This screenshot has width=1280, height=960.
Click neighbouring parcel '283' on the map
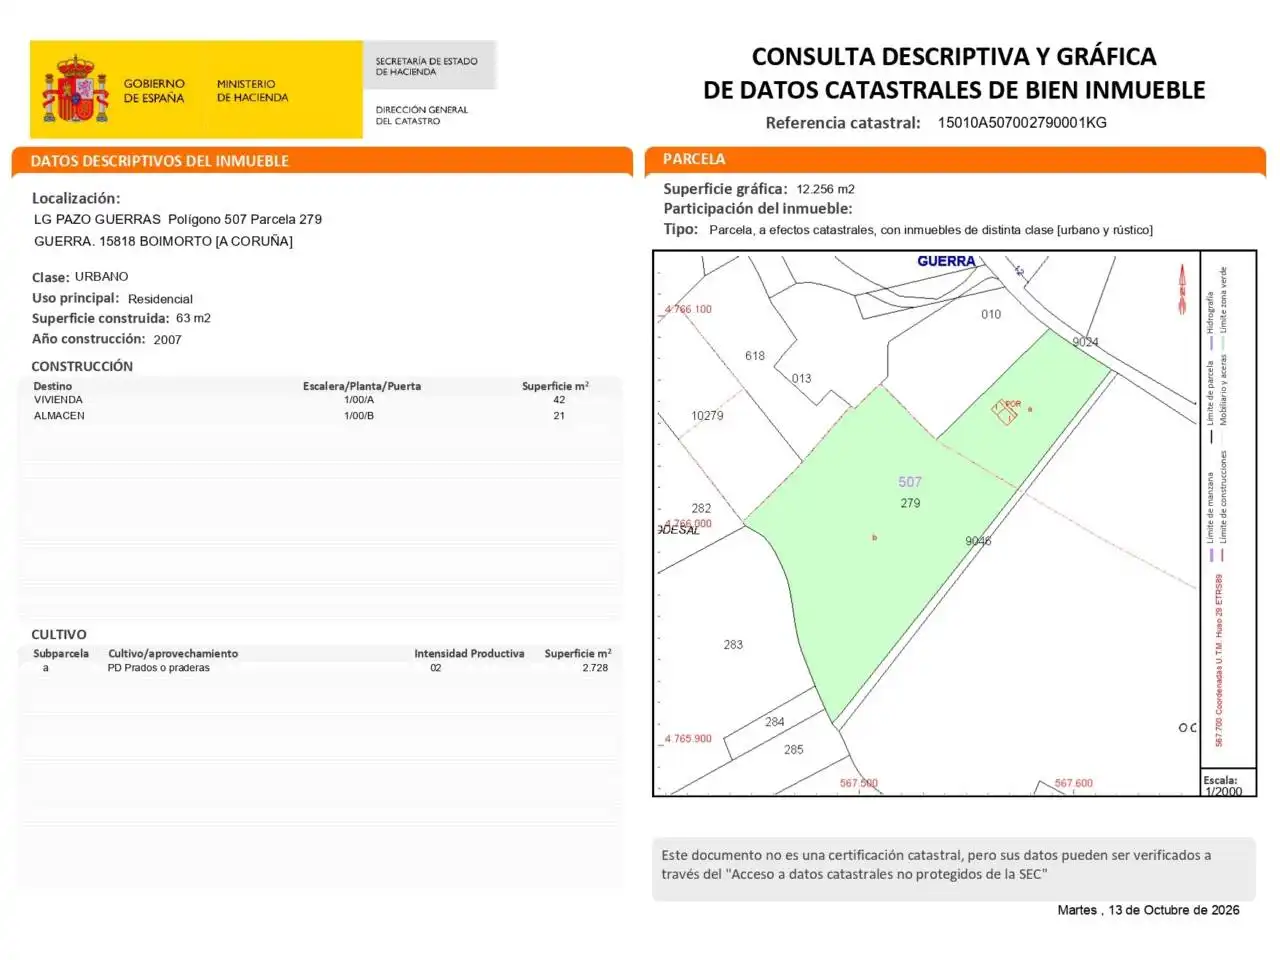click(x=733, y=645)
